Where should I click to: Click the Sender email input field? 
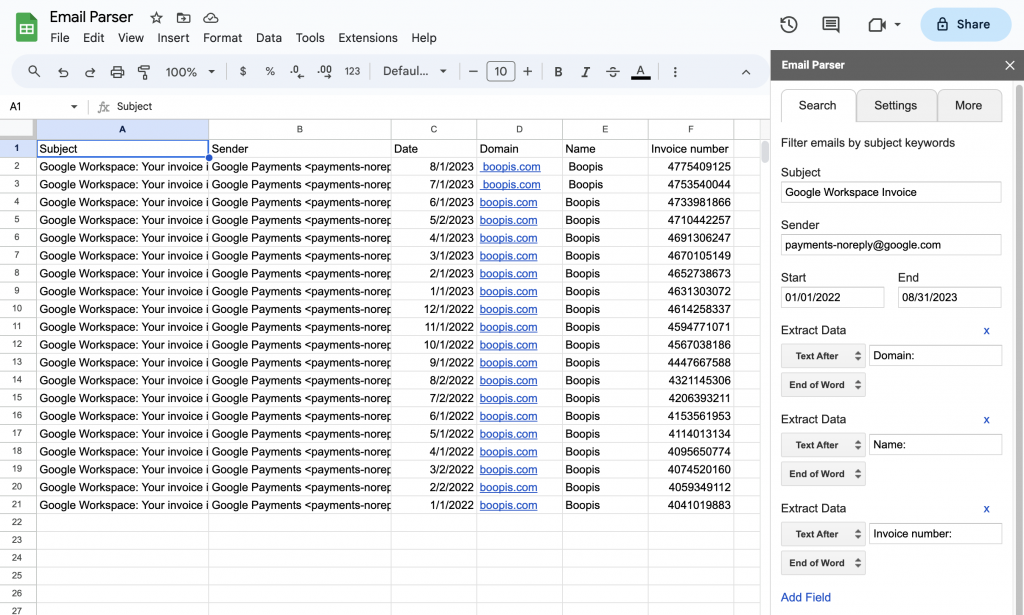coord(891,245)
